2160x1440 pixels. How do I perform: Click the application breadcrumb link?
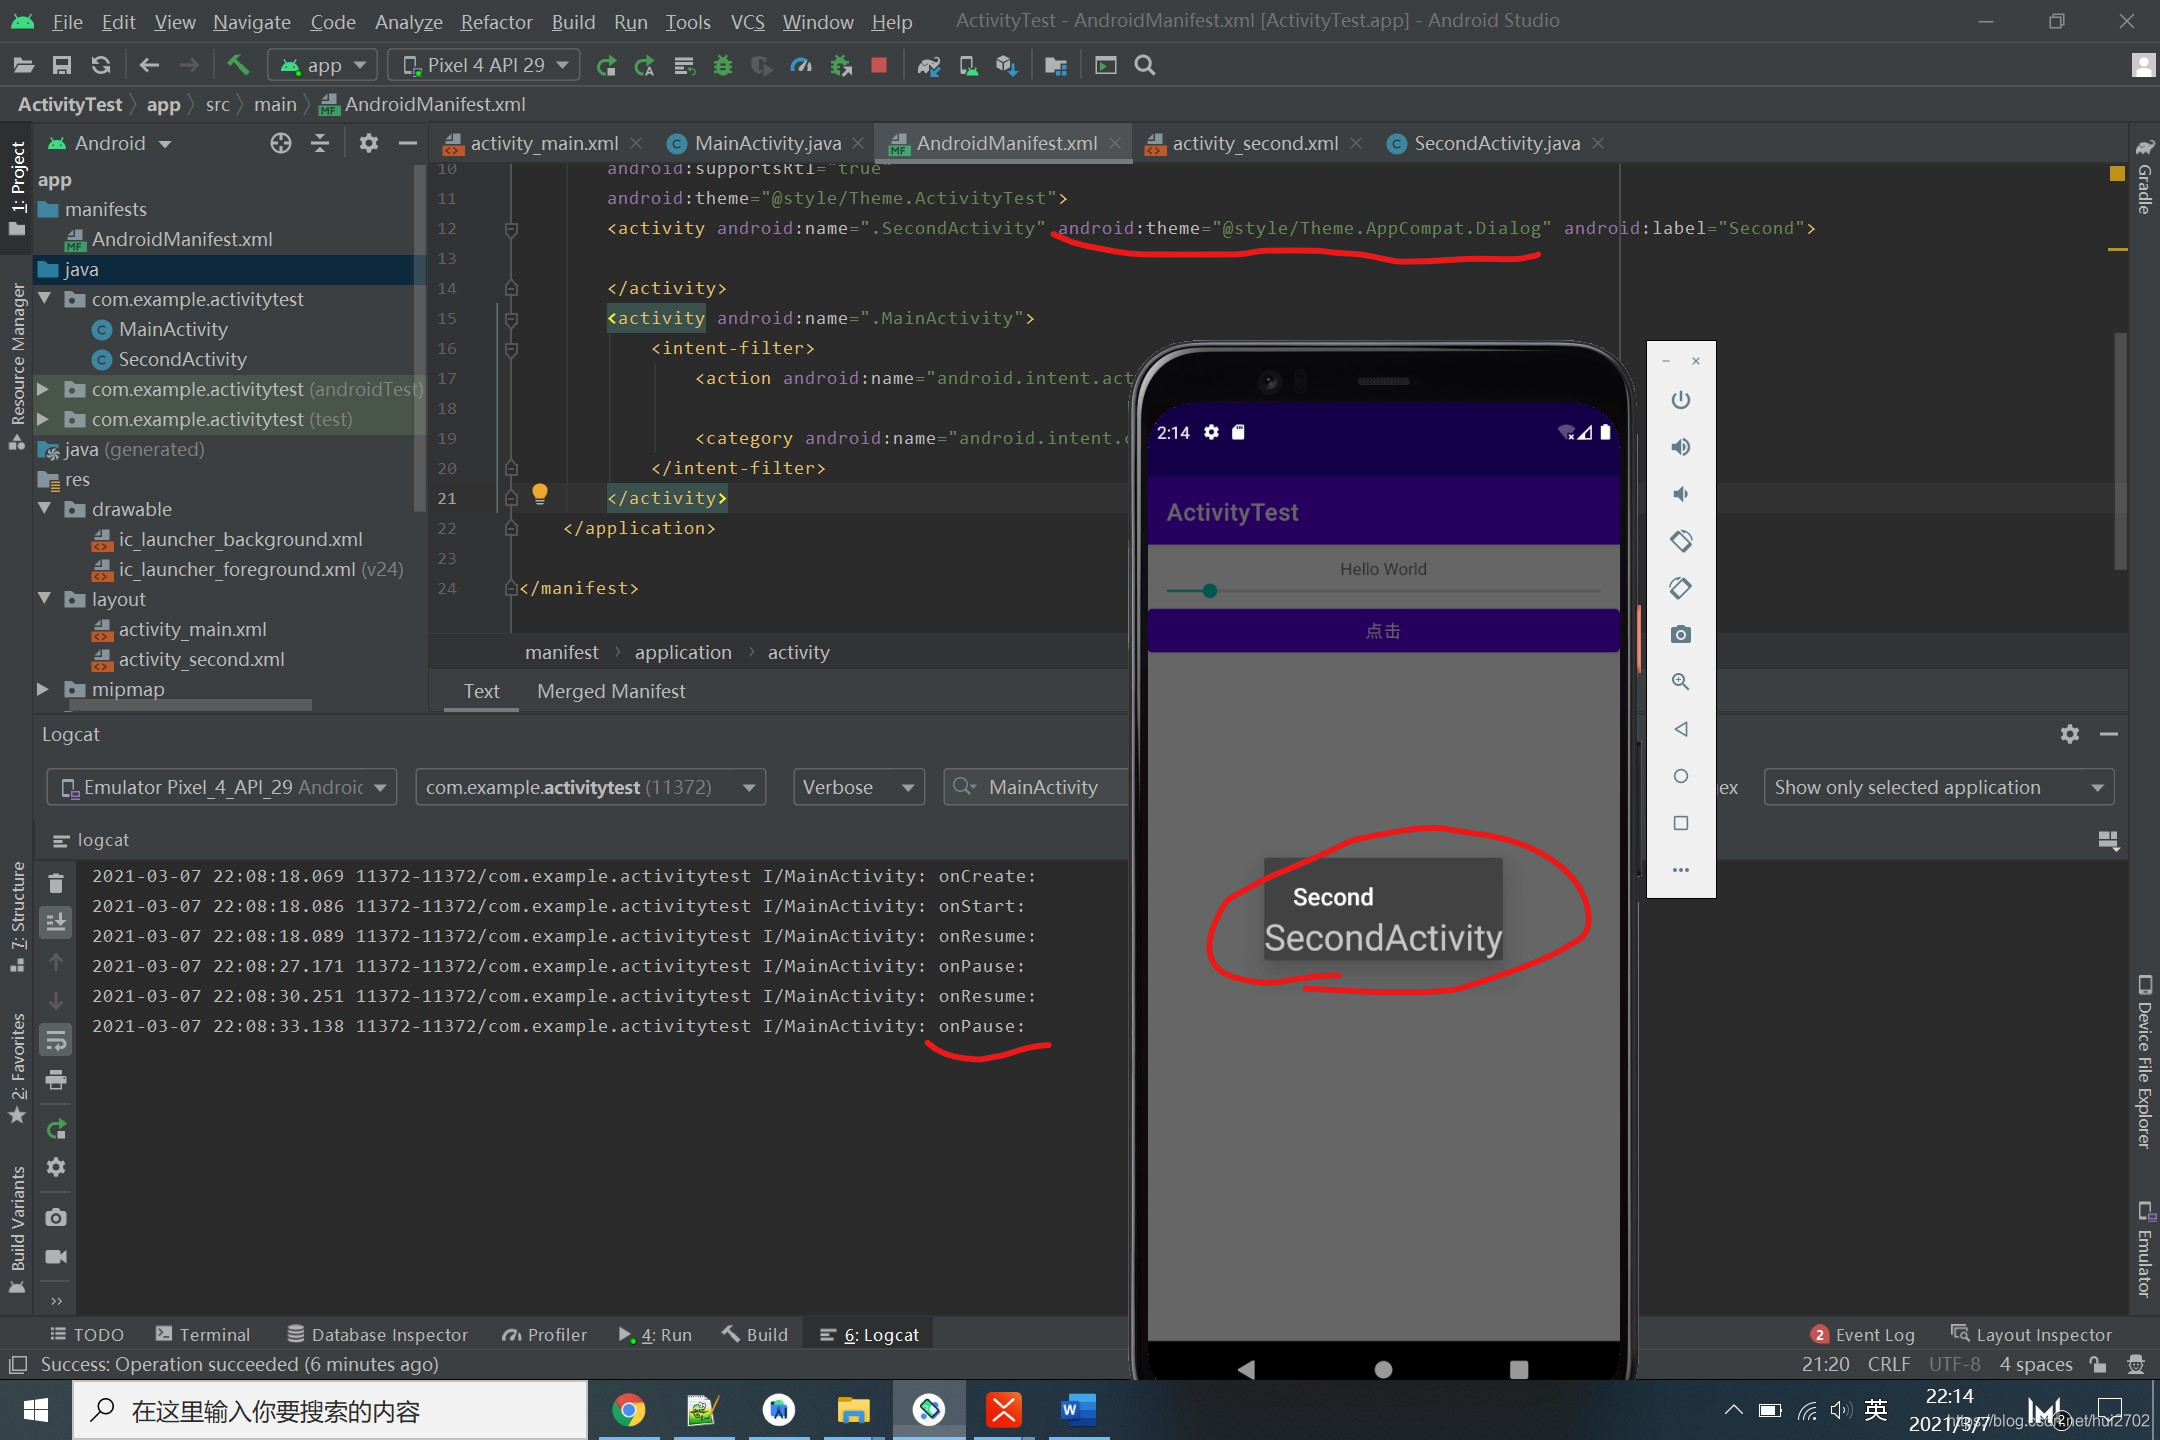pyautogui.click(x=682, y=652)
